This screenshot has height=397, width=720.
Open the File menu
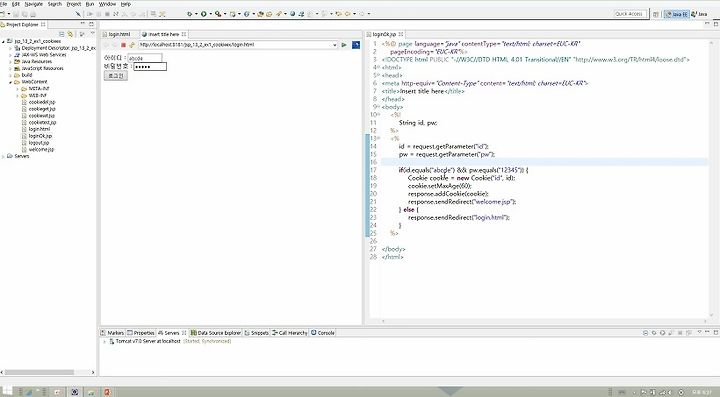3,4
